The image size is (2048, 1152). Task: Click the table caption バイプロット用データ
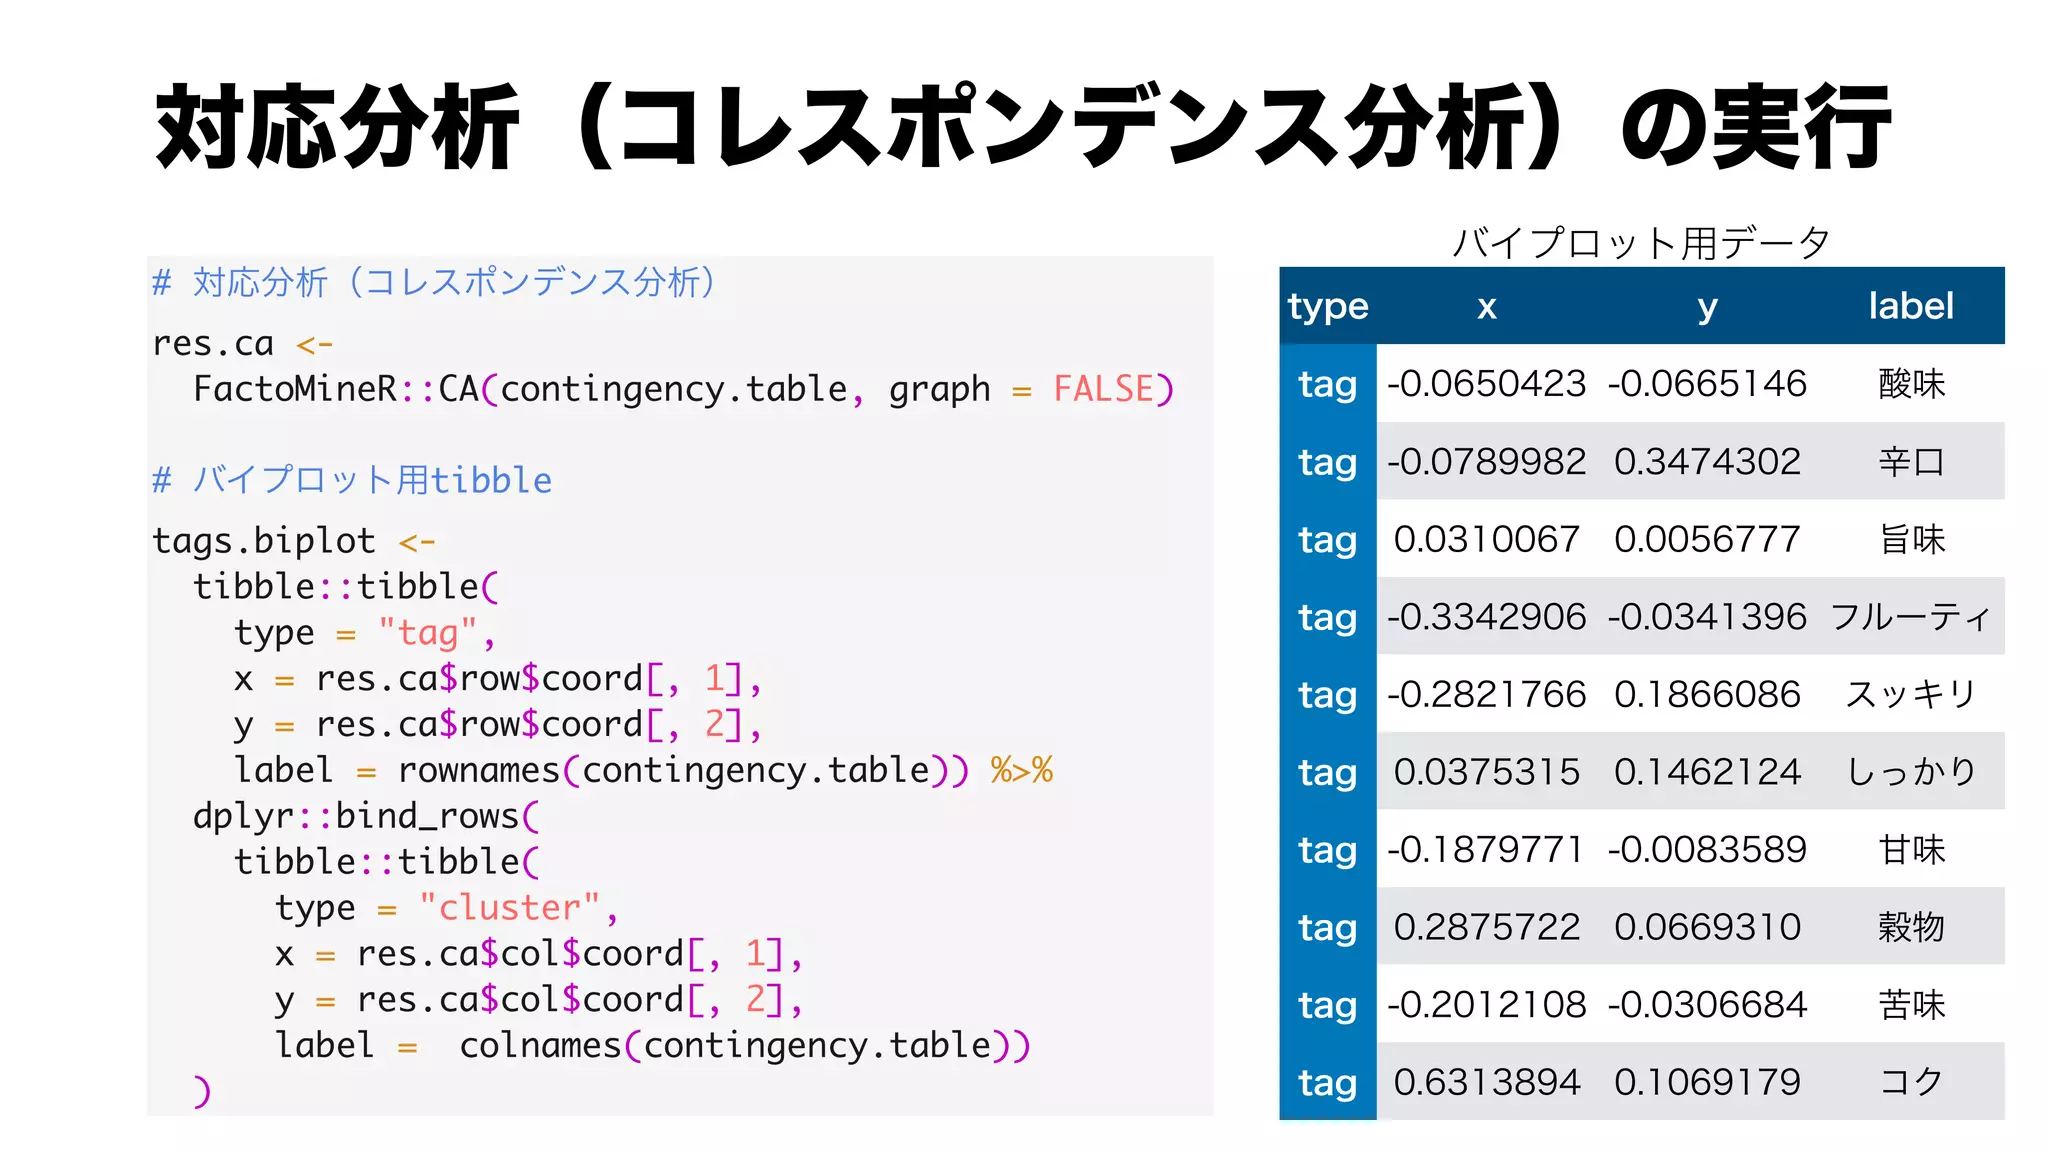(x=1641, y=243)
